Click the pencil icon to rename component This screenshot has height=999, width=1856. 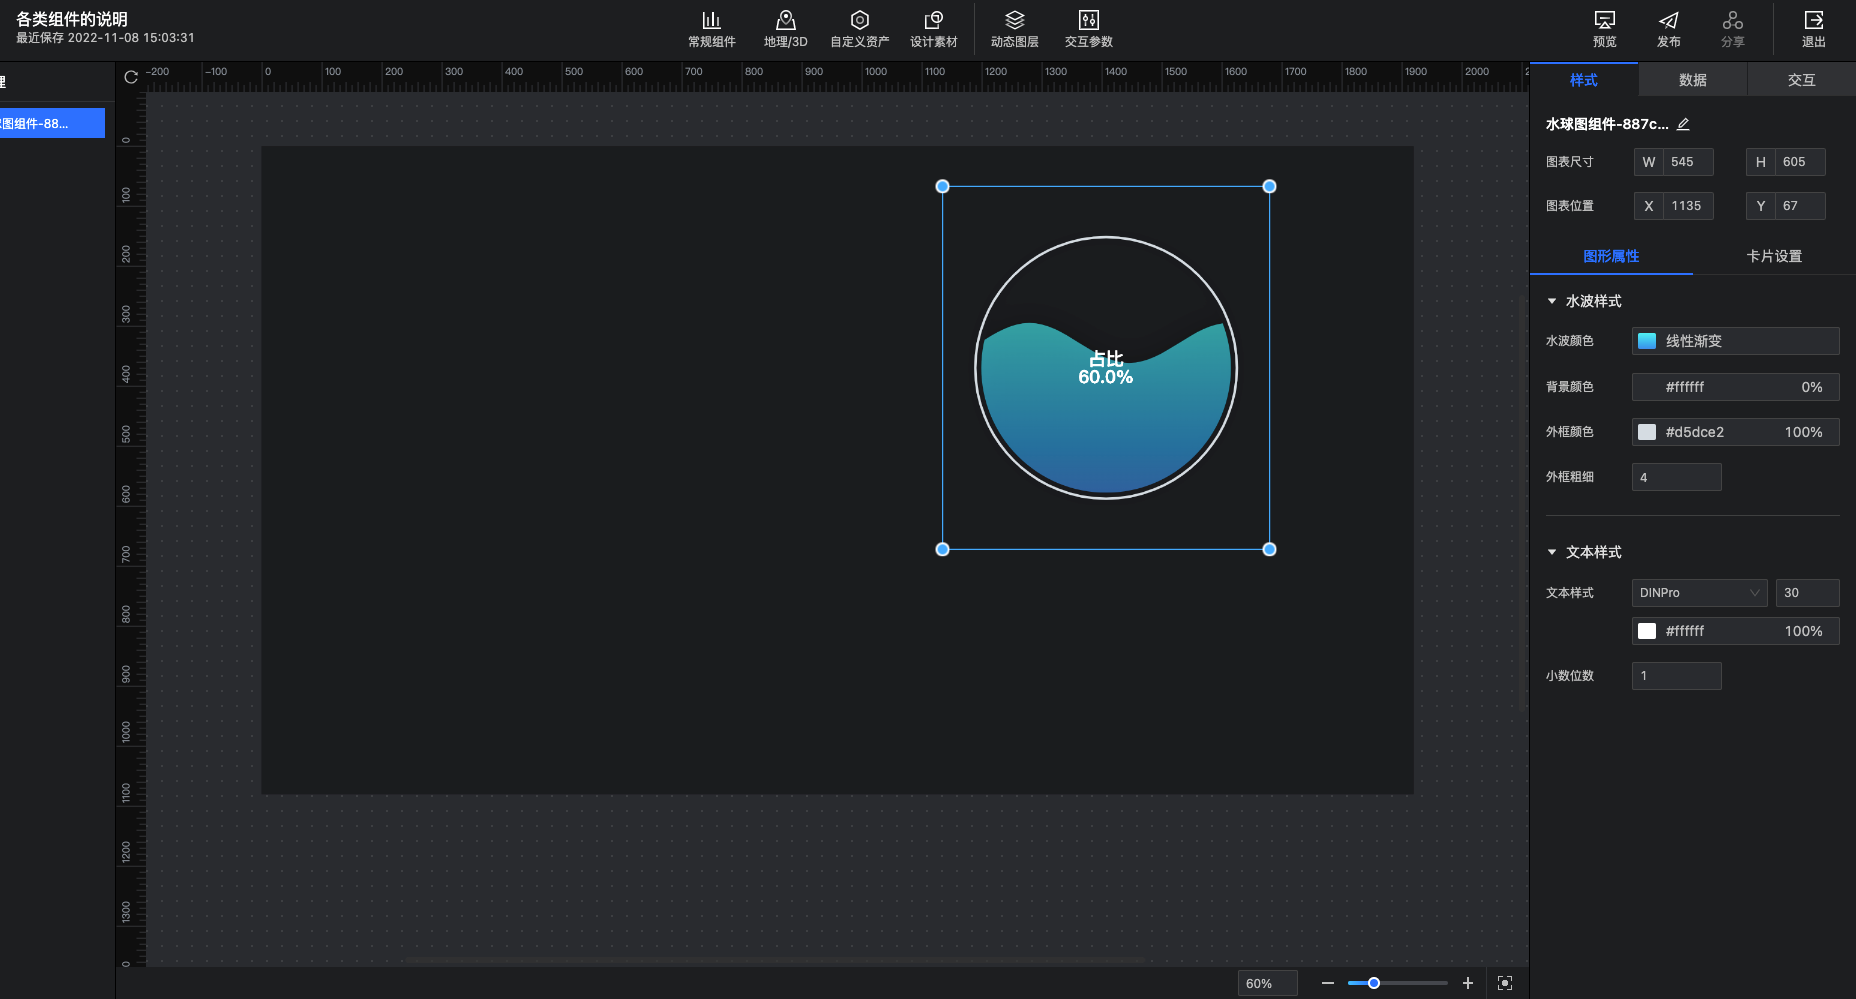tap(1683, 124)
